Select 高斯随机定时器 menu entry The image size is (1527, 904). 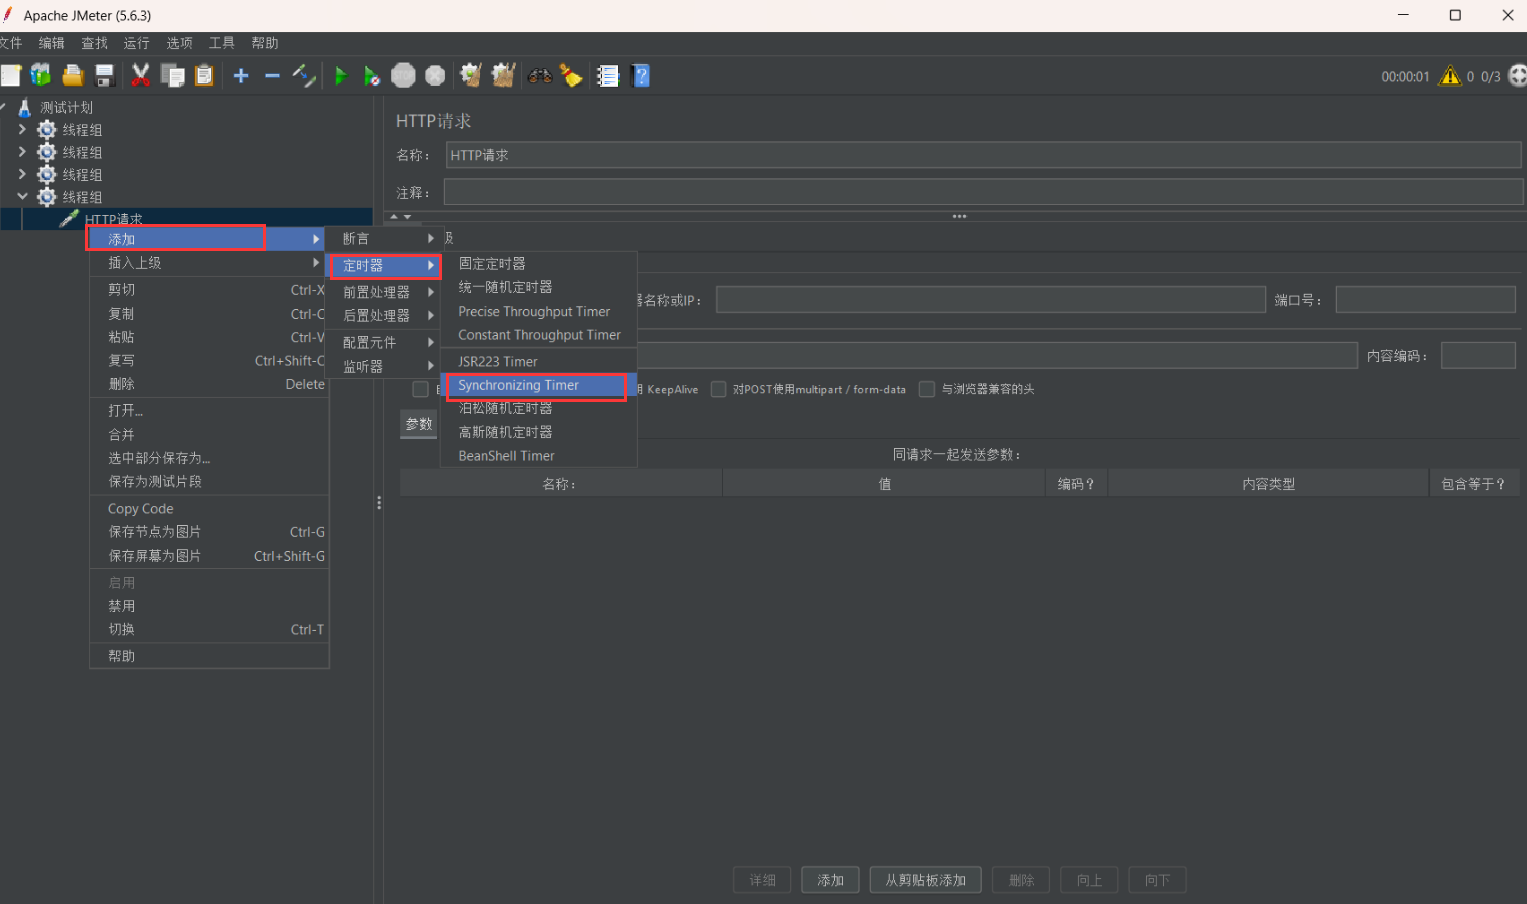pyautogui.click(x=538, y=432)
